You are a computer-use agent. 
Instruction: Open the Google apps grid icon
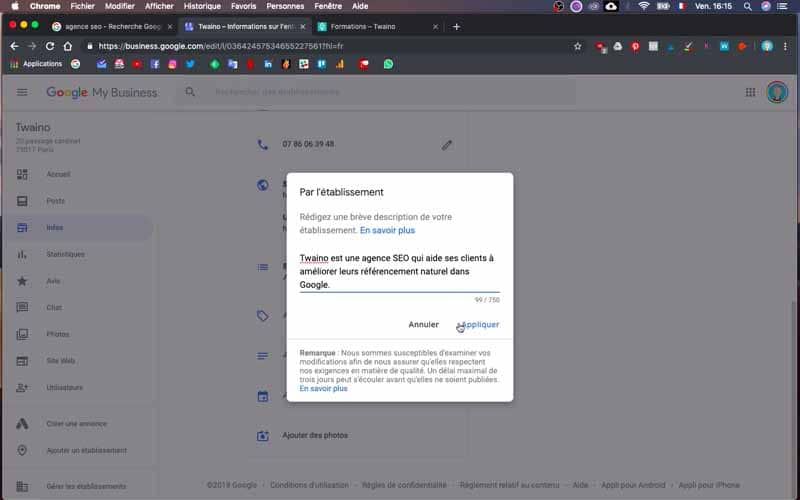(750, 92)
